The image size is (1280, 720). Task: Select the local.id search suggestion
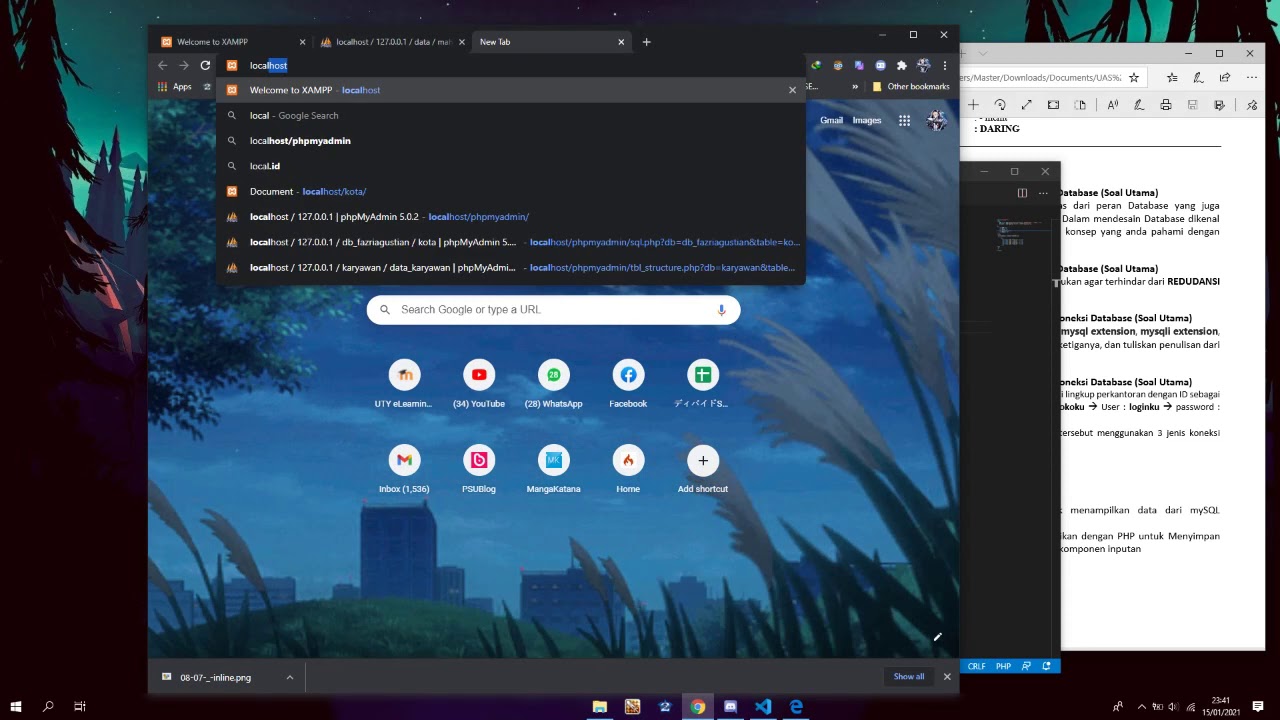click(510, 166)
